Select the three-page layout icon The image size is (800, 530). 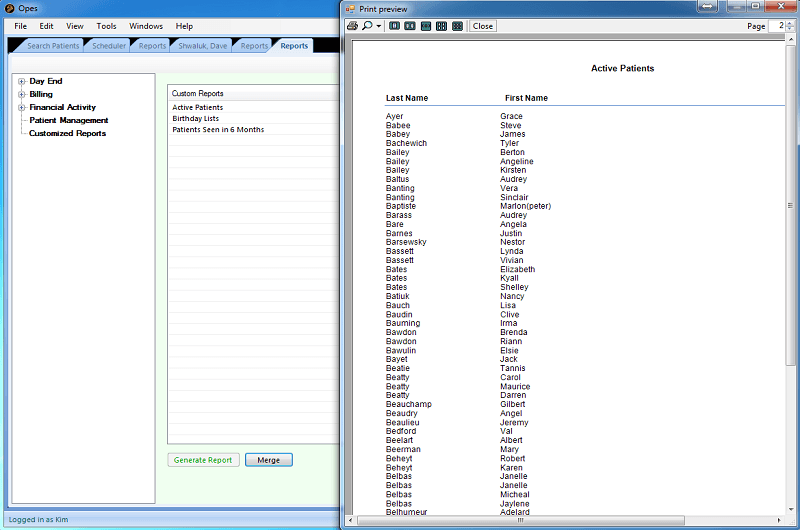[426, 26]
